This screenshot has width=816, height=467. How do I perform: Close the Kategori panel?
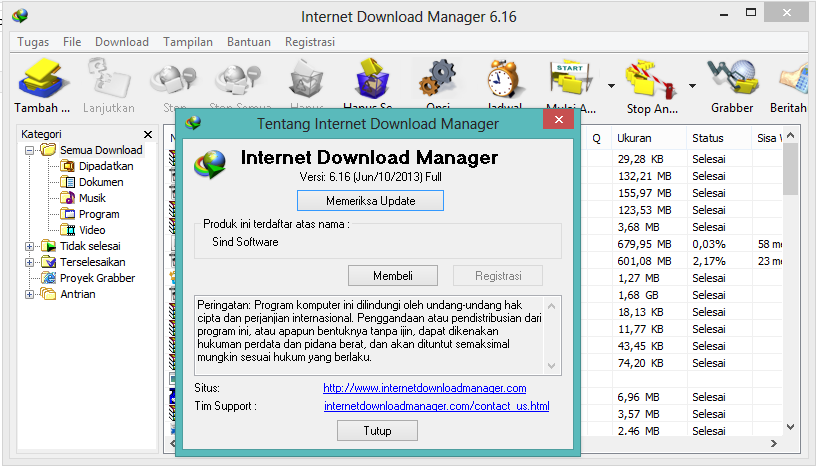(x=148, y=134)
